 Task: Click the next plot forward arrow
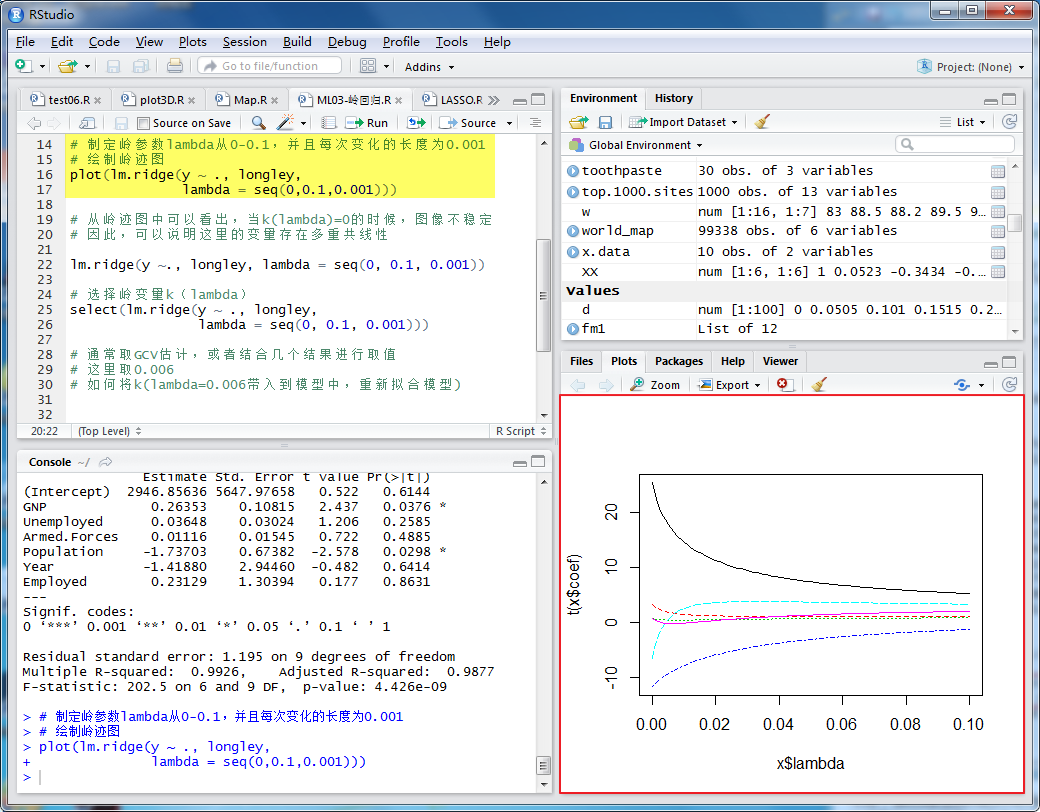click(606, 385)
